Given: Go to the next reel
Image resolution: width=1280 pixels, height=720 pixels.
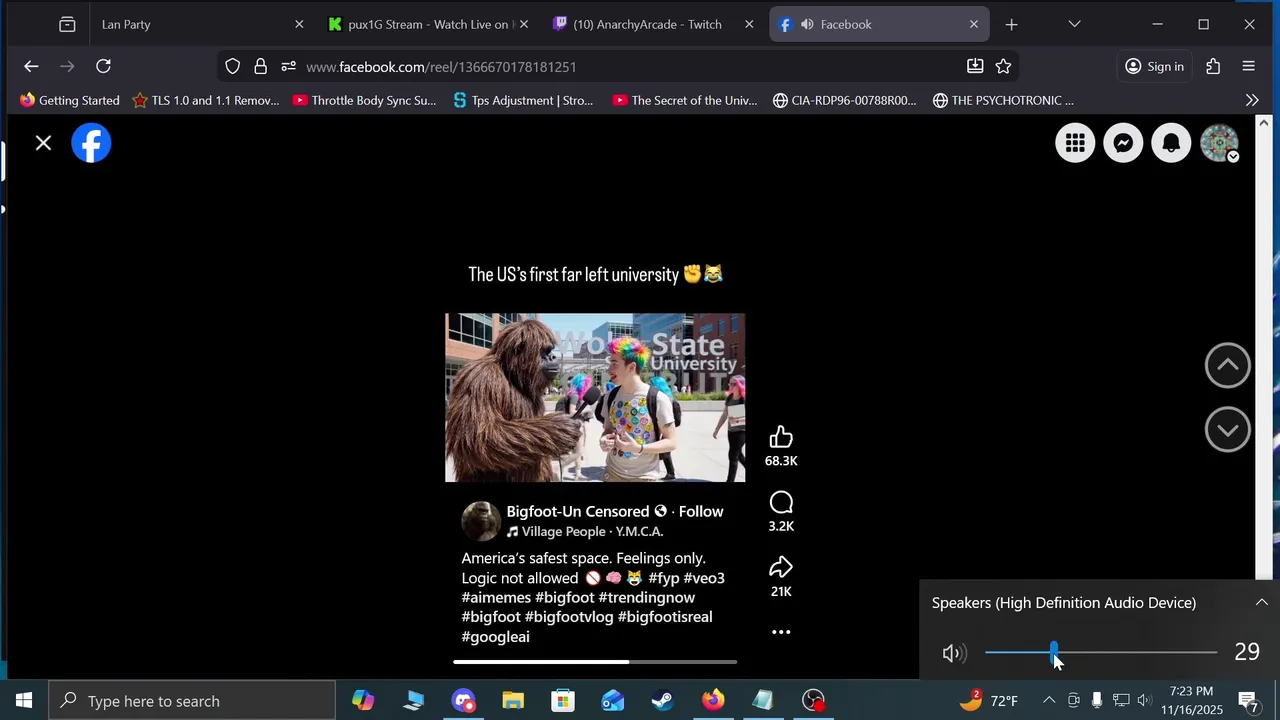Looking at the screenshot, I should tap(1227, 429).
